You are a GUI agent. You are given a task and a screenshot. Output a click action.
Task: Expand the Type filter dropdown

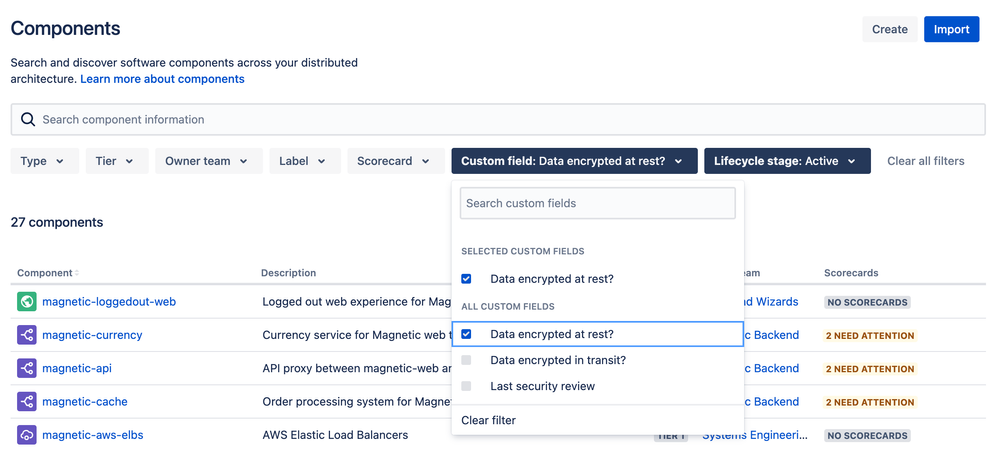coord(45,161)
